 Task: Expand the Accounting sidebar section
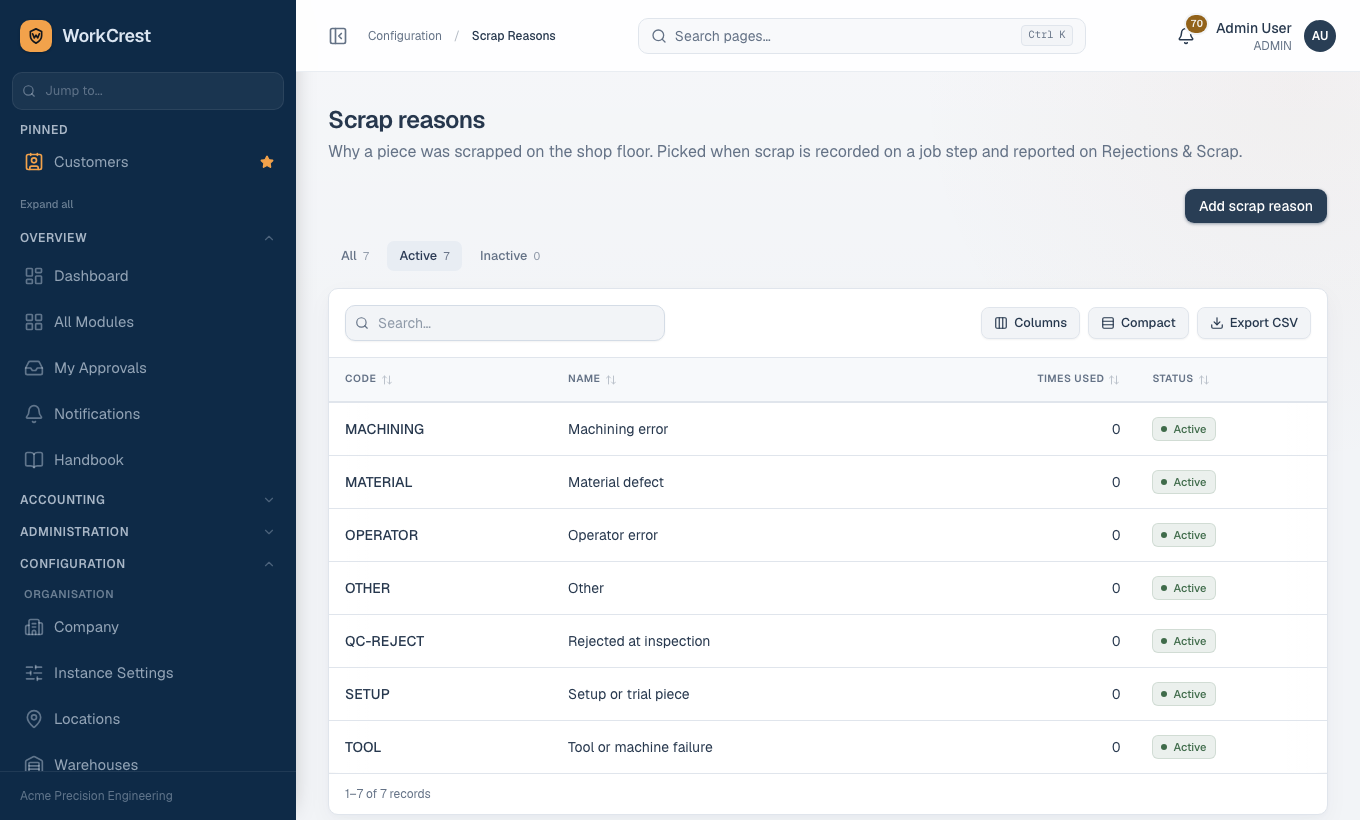(x=148, y=500)
